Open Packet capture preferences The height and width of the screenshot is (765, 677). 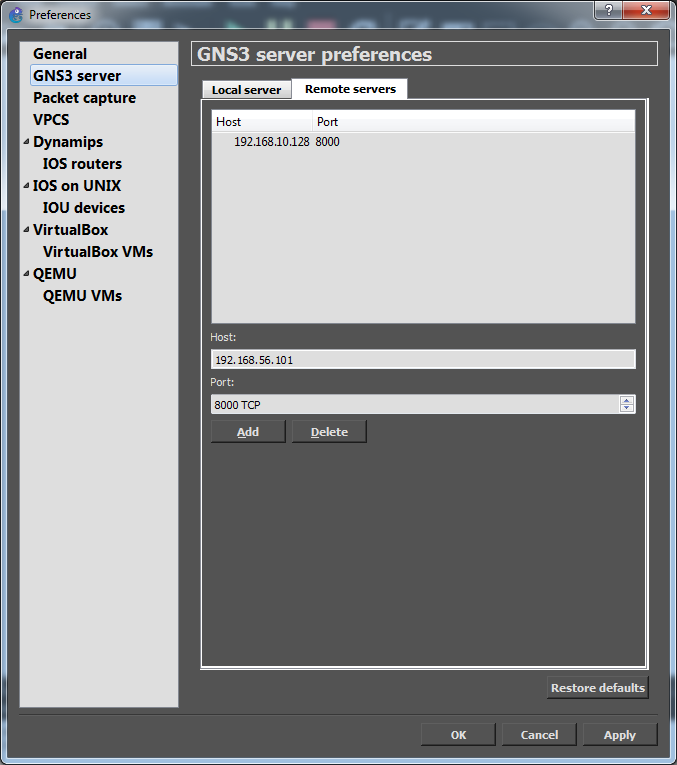click(x=84, y=98)
